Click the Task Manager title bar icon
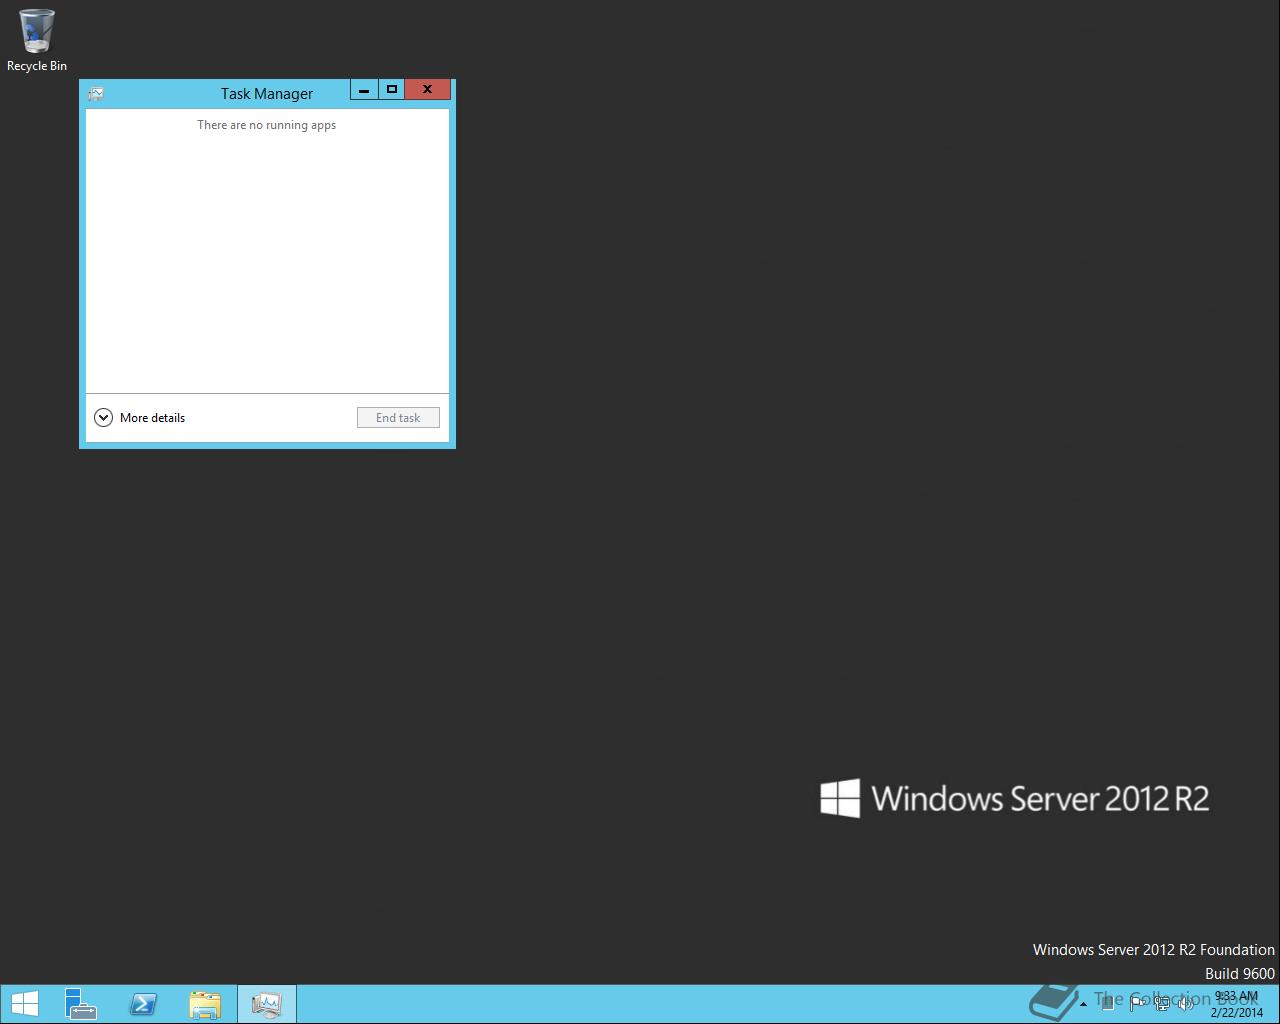Image resolution: width=1280 pixels, height=1024 pixels. coord(96,94)
